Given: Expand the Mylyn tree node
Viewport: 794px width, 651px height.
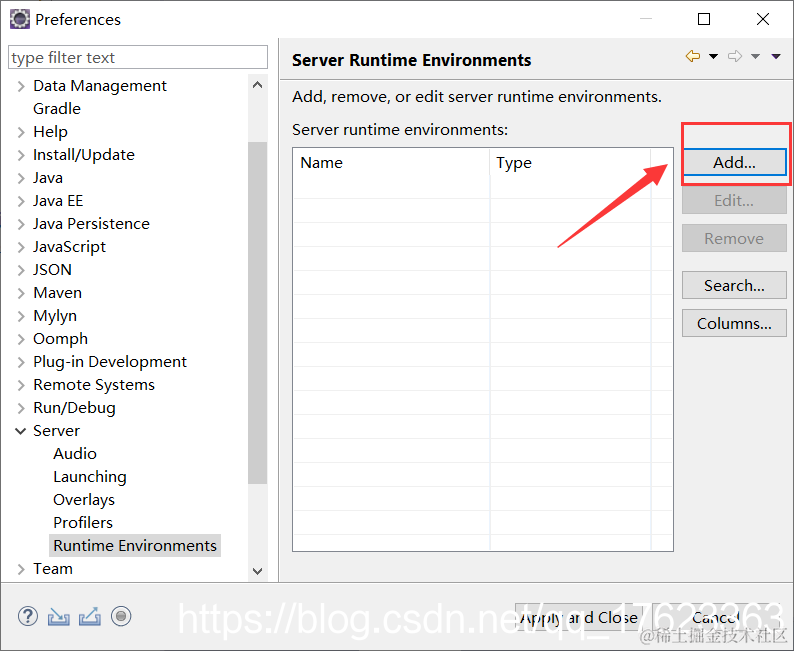Looking at the screenshot, I should [21, 316].
